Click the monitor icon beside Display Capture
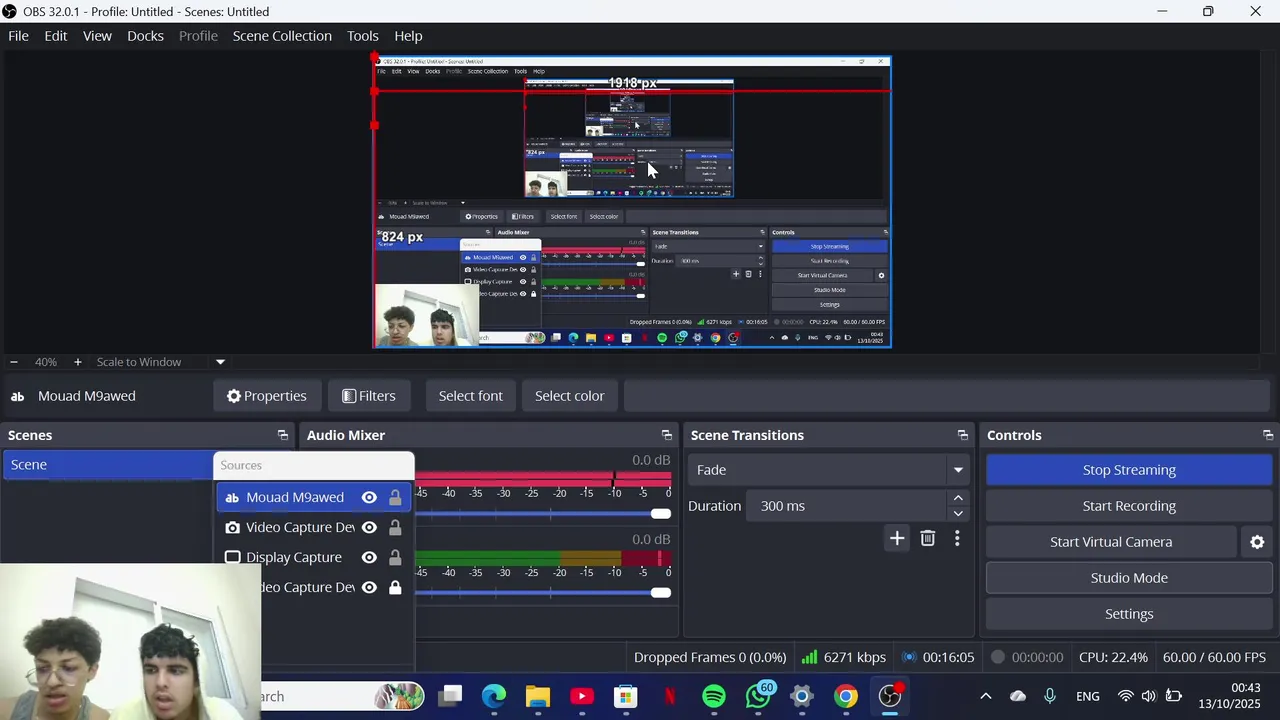 coord(232,558)
